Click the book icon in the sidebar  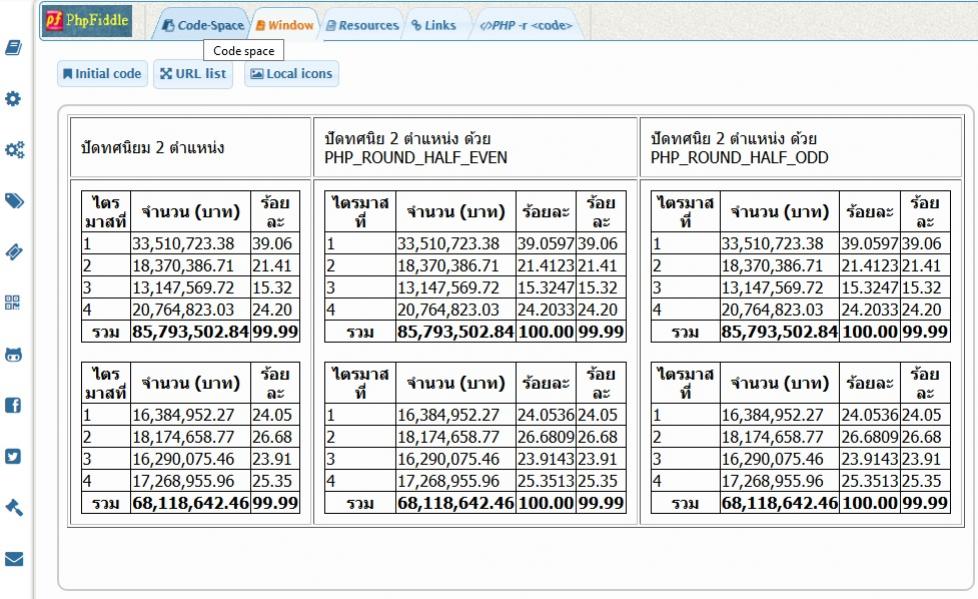click(x=14, y=48)
